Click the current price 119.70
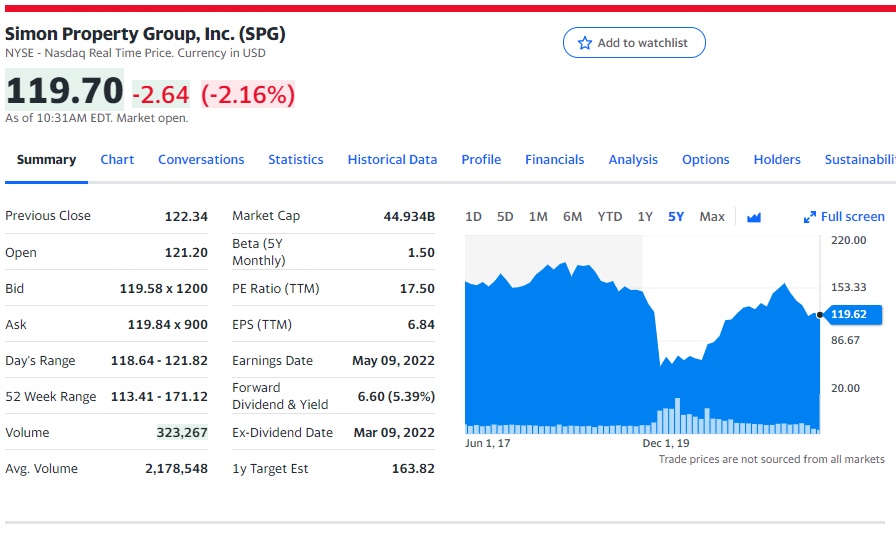Screen dimensions: 896x534 pos(65,90)
